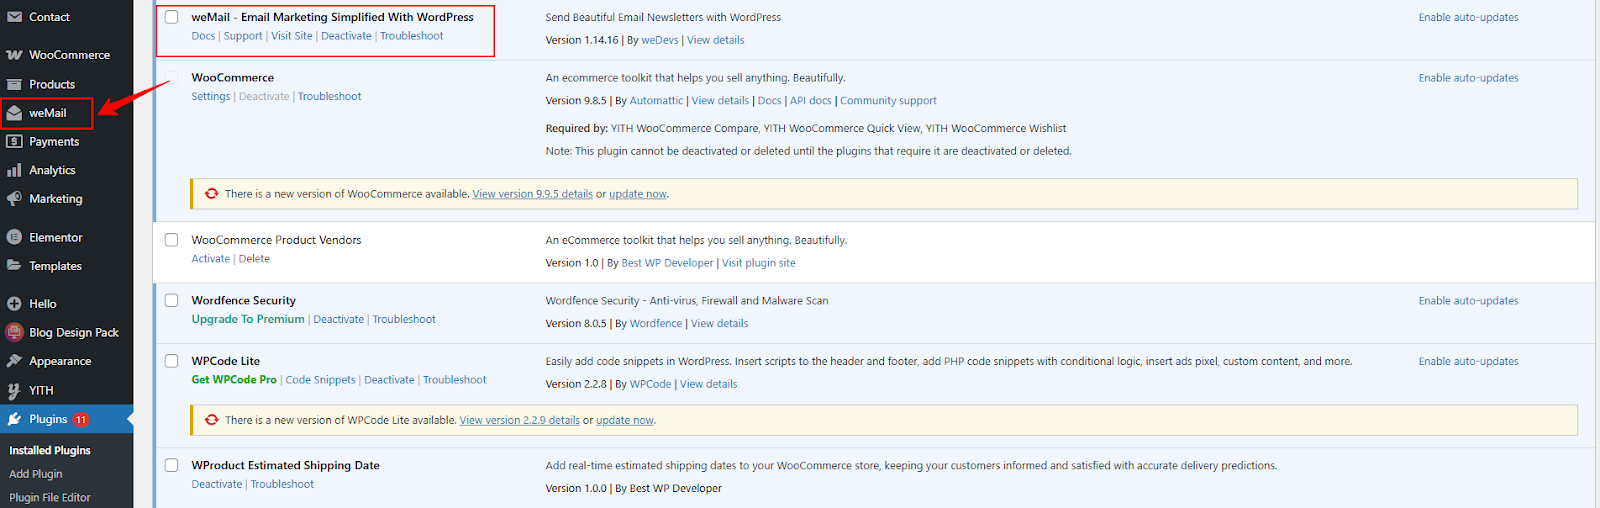
Task: Click the Hello plus-circle icon in sidebar
Action: [x=14, y=304]
